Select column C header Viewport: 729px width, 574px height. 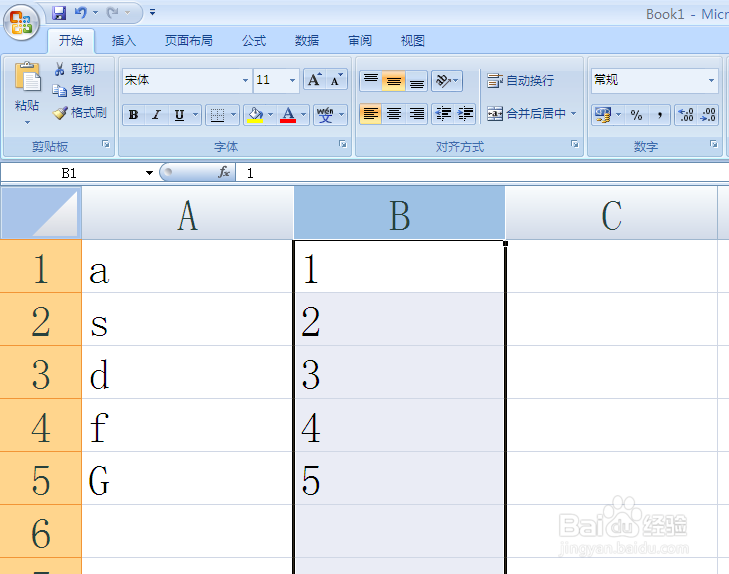coord(611,213)
